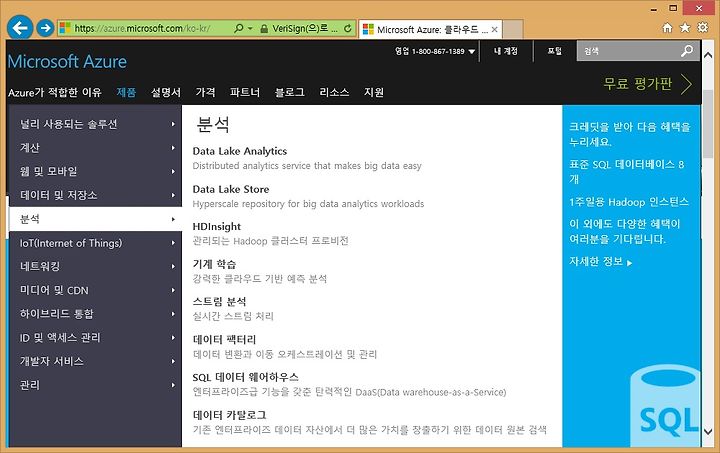
Task: Open 데이터 카탈로그 link
Action: point(230,415)
